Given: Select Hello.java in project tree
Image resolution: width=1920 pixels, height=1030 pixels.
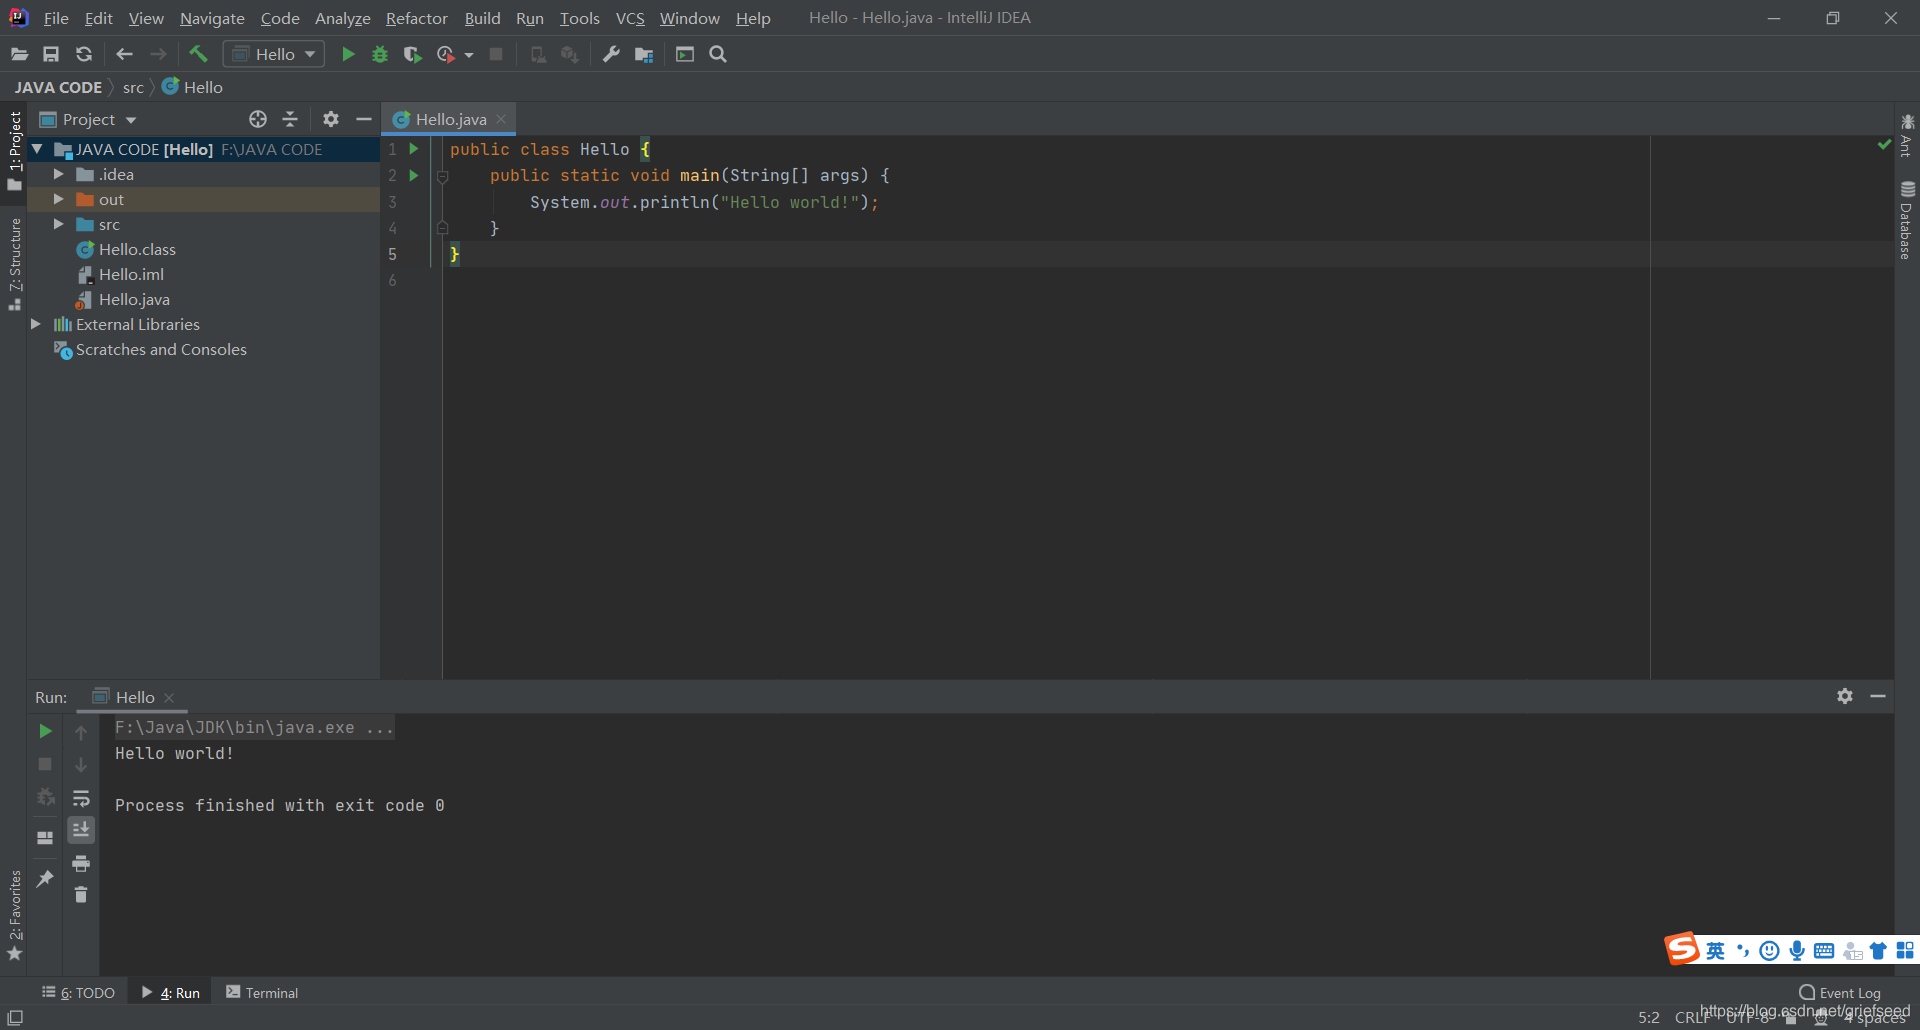Looking at the screenshot, I should click(x=134, y=299).
